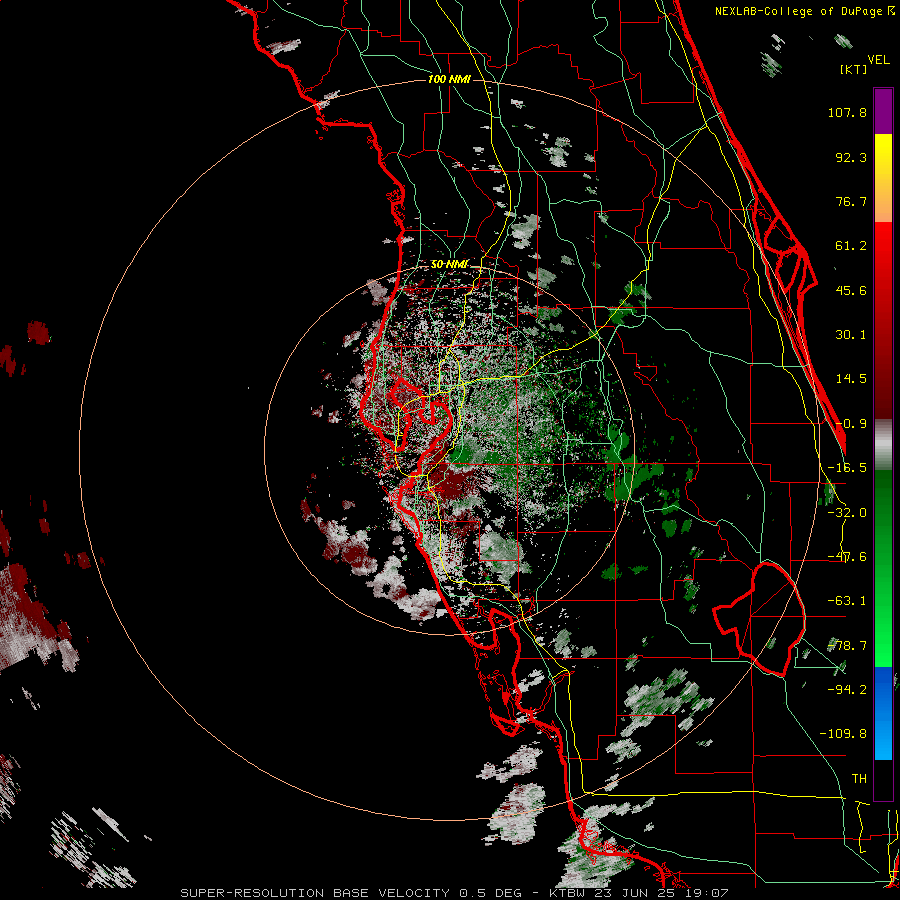Pick the gray near-zero segment of velocity scale
900x900 pixels.
(883, 445)
